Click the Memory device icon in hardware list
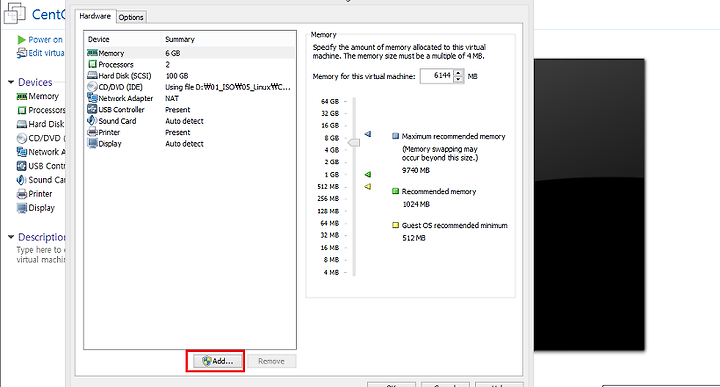 (x=92, y=53)
